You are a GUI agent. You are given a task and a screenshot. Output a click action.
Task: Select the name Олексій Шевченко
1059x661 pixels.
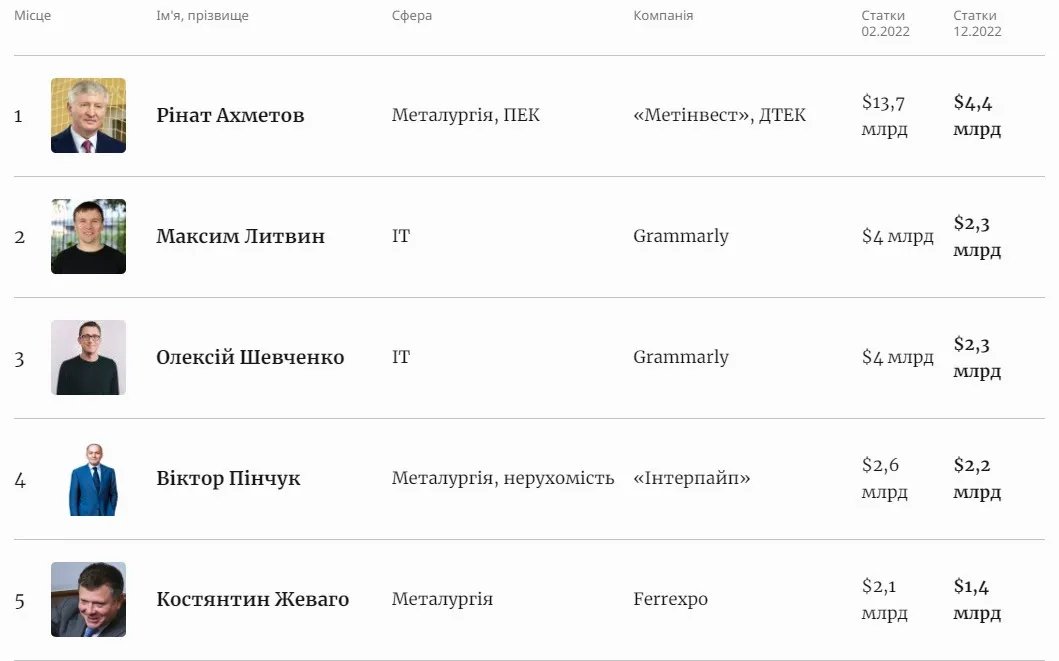tap(250, 358)
